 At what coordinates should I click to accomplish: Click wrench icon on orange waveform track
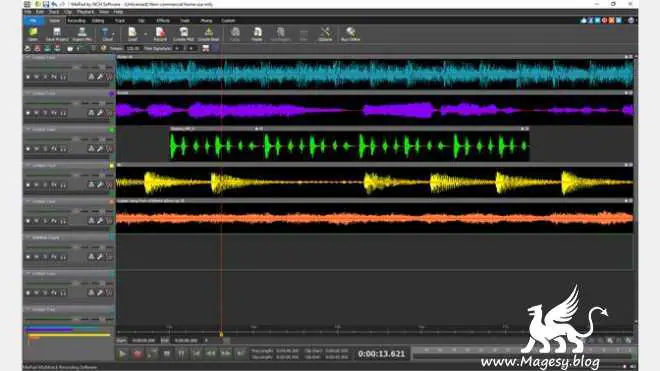(100, 220)
